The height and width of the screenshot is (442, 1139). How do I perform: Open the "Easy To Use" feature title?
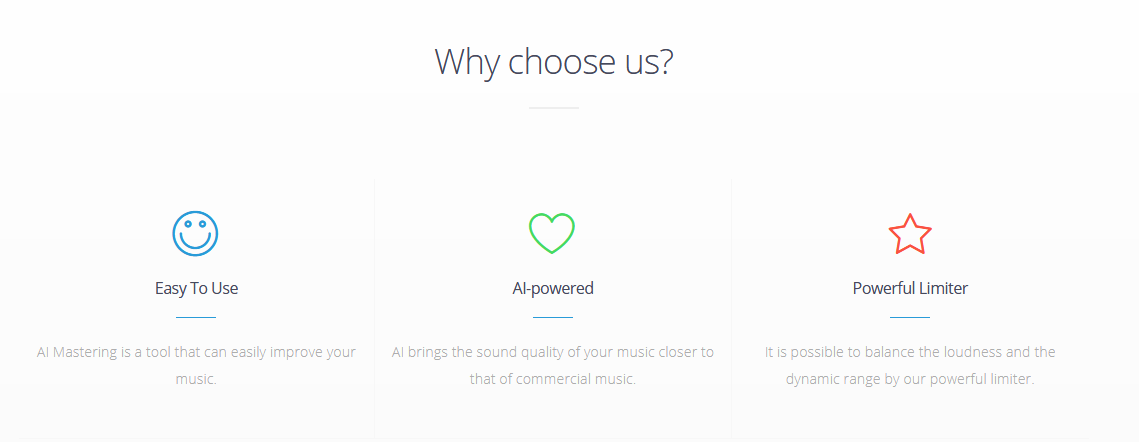(x=196, y=288)
